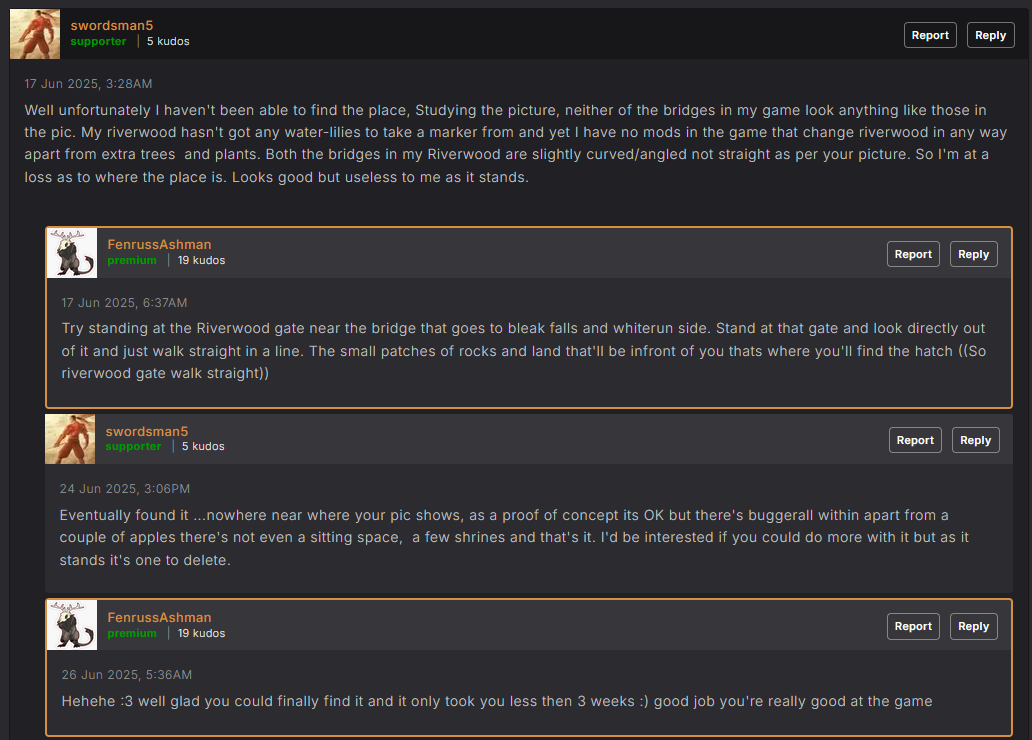Click swordsman5 username in 24 Jun reply
Viewport: 1032px width, 740px height.
[147, 431]
